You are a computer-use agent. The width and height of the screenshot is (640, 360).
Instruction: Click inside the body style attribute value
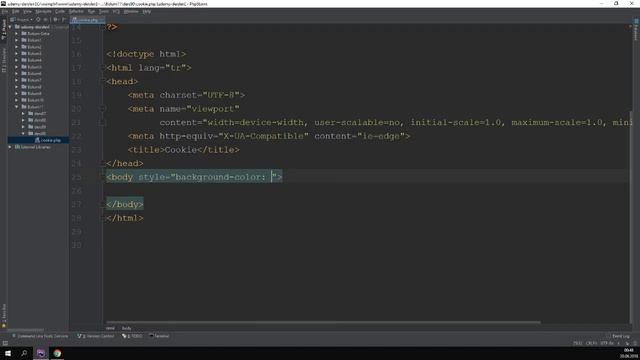click(x=223, y=177)
